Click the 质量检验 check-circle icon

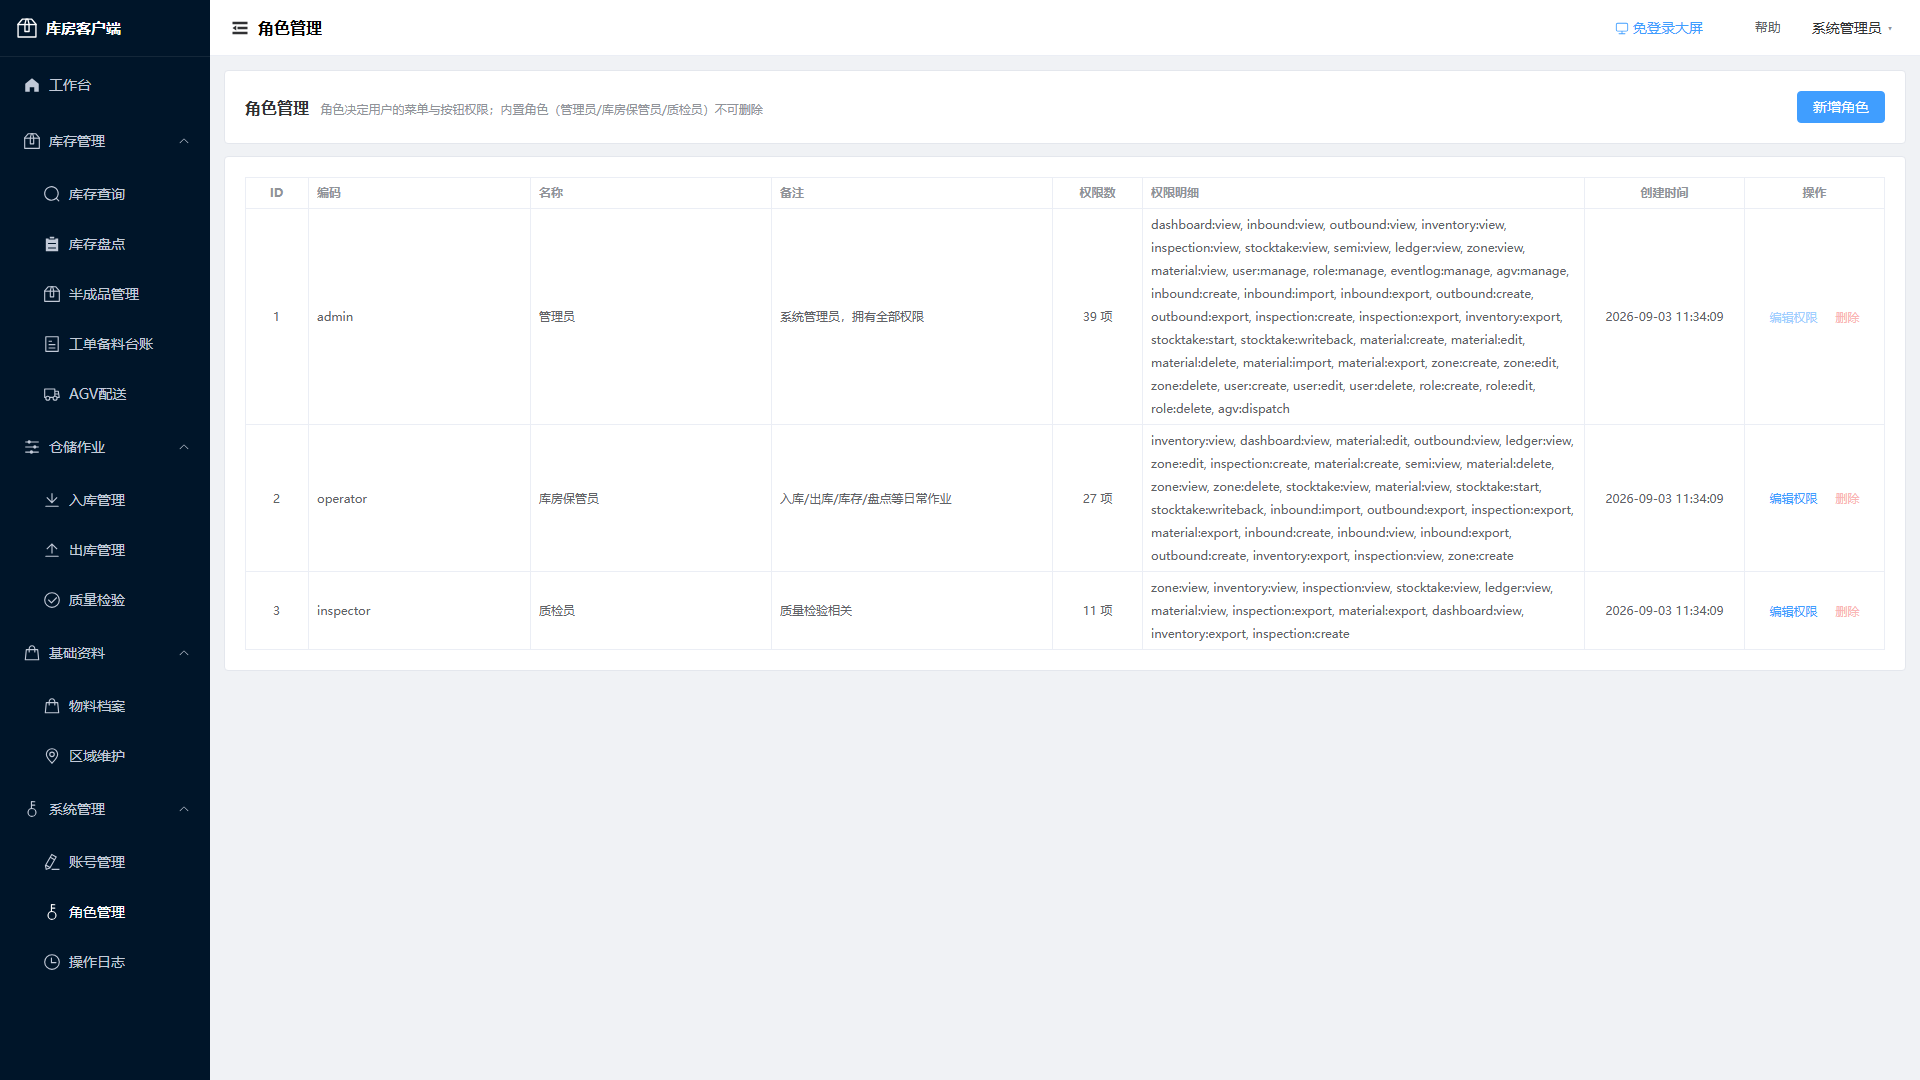coord(52,600)
